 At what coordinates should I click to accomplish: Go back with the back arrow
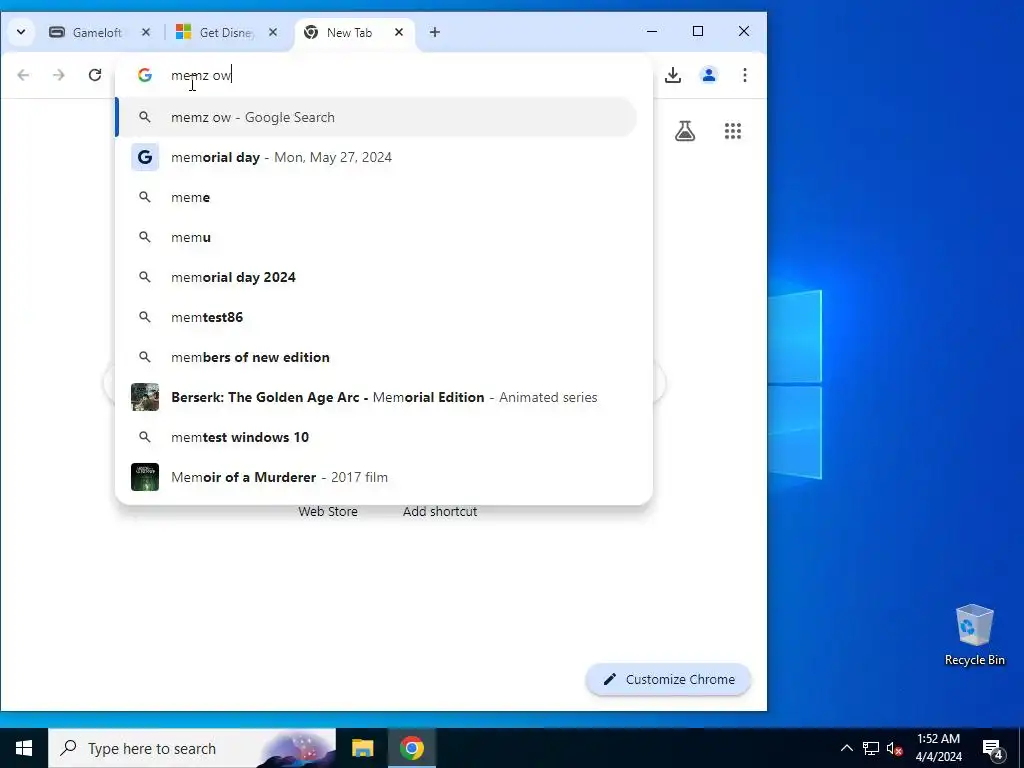pos(24,75)
